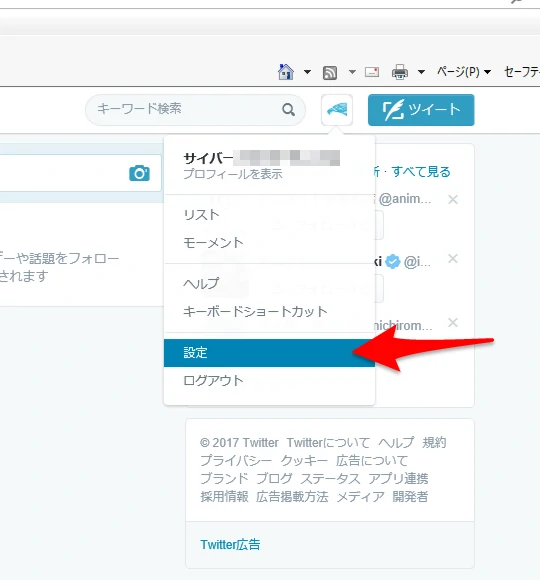Open the アプリ連携 footer link

[398, 479]
